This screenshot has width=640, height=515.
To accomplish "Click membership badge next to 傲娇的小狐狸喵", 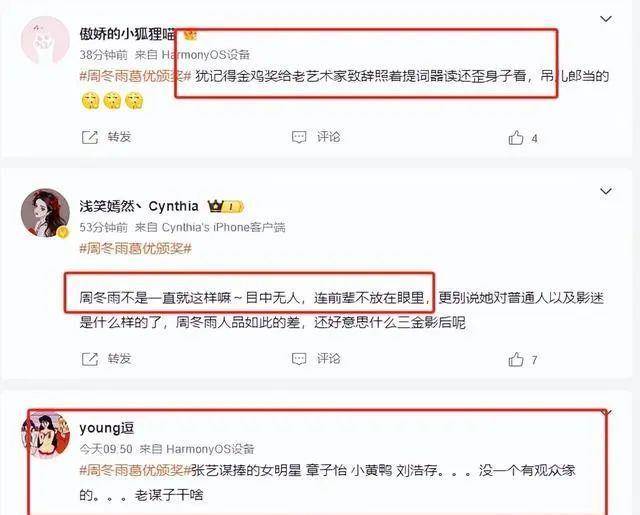I will [x=190, y=35].
